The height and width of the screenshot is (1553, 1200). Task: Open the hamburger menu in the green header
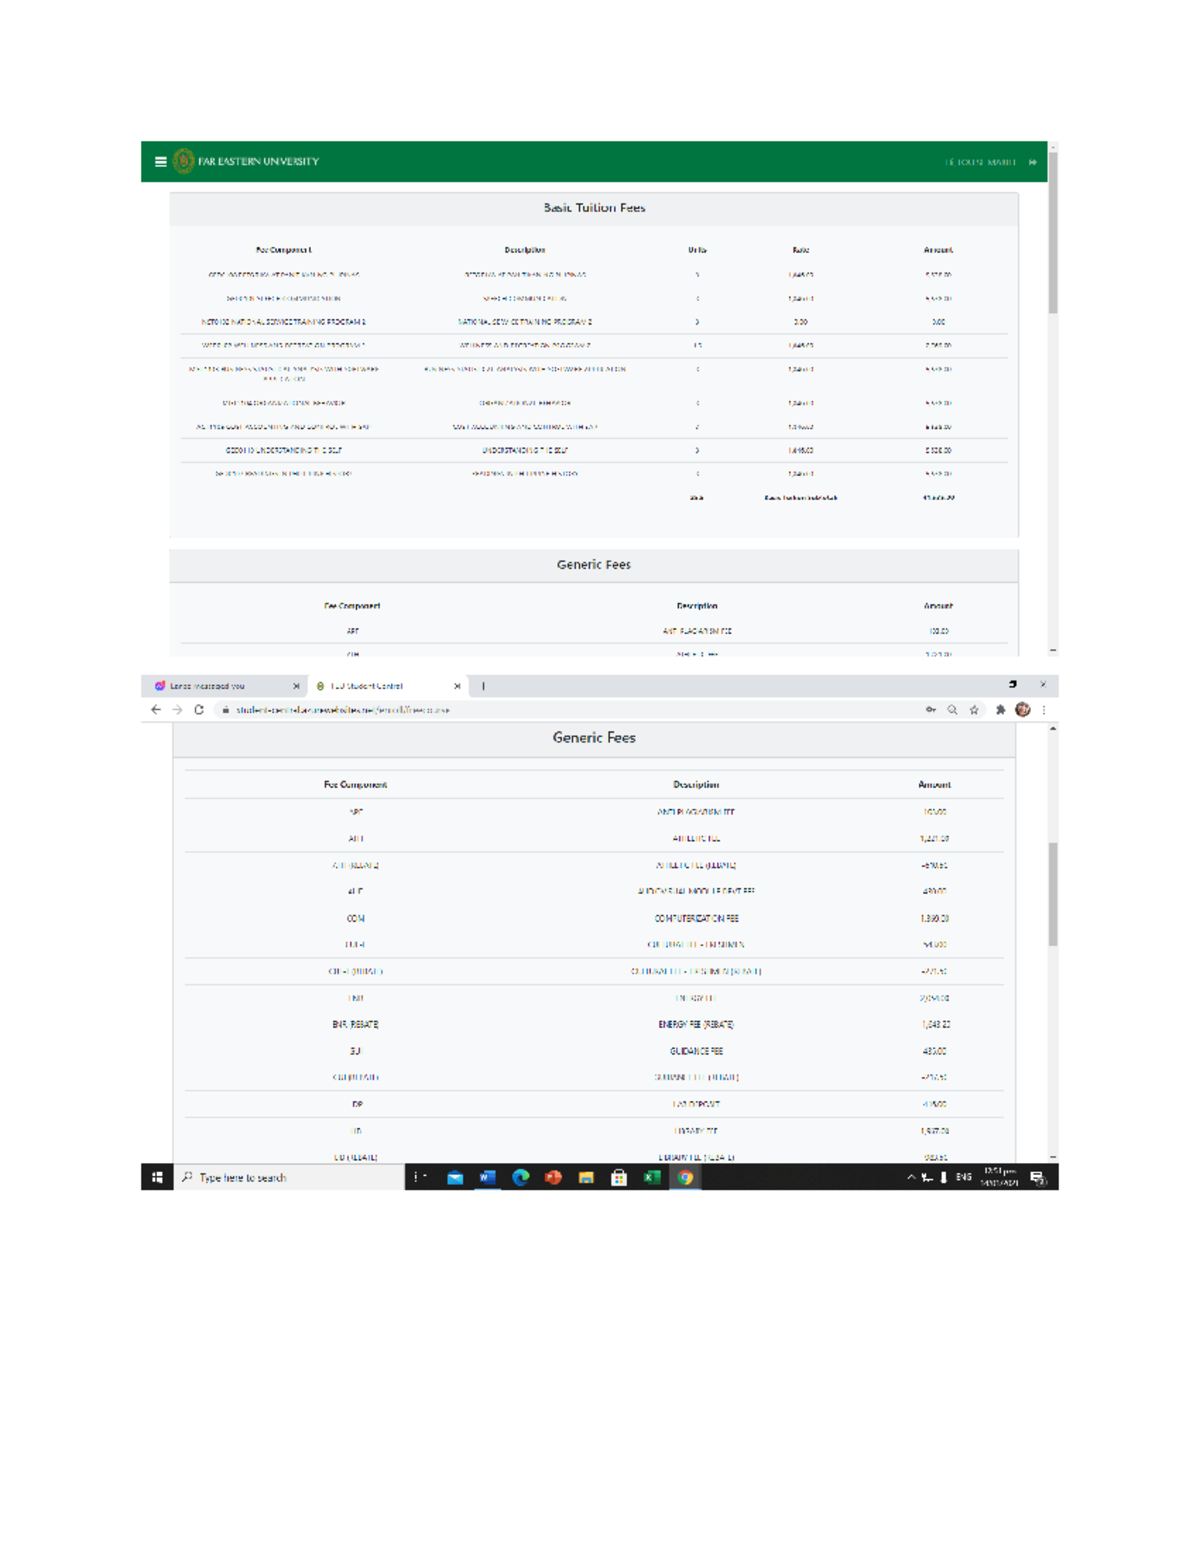(160, 162)
